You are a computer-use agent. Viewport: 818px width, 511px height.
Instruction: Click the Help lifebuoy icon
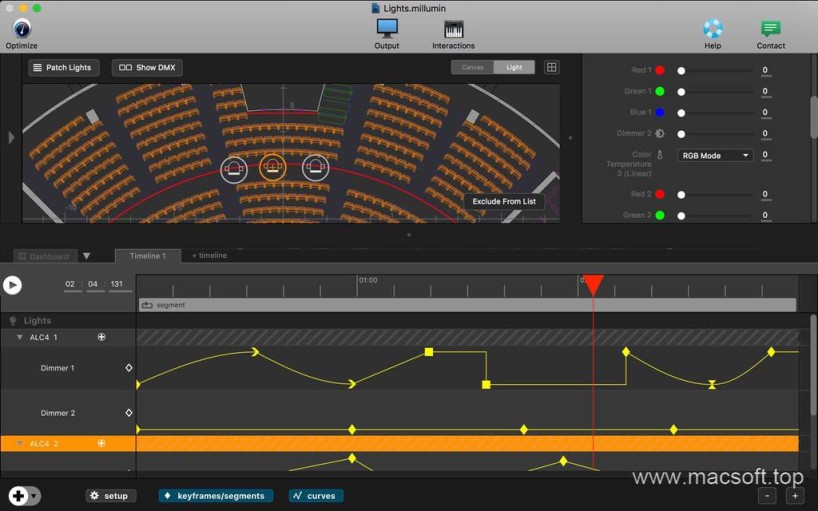[x=712, y=28]
